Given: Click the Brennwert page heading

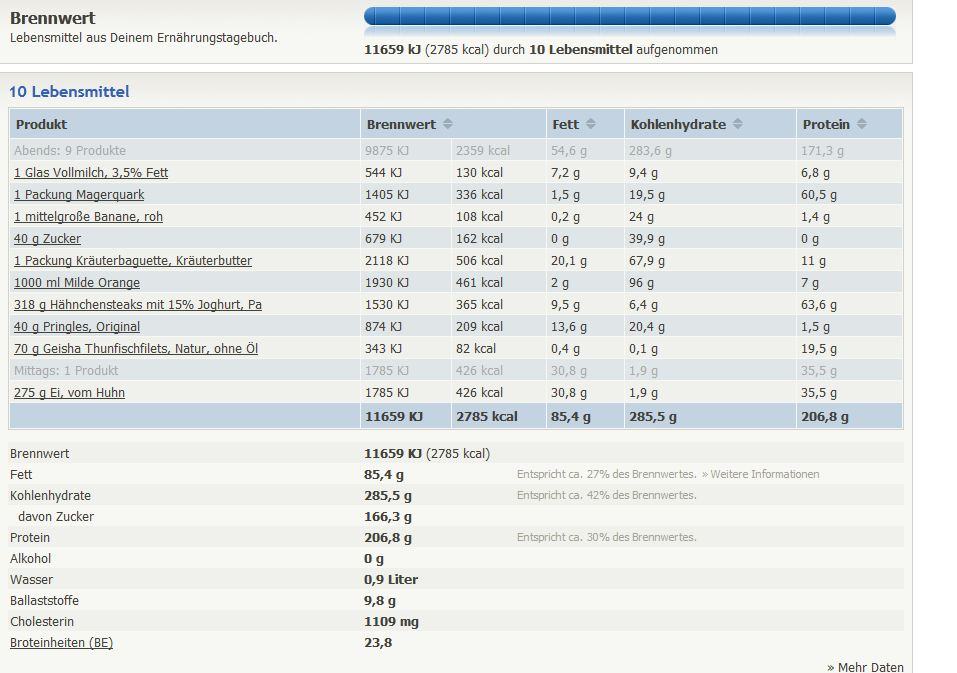Looking at the screenshot, I should click(52, 18).
